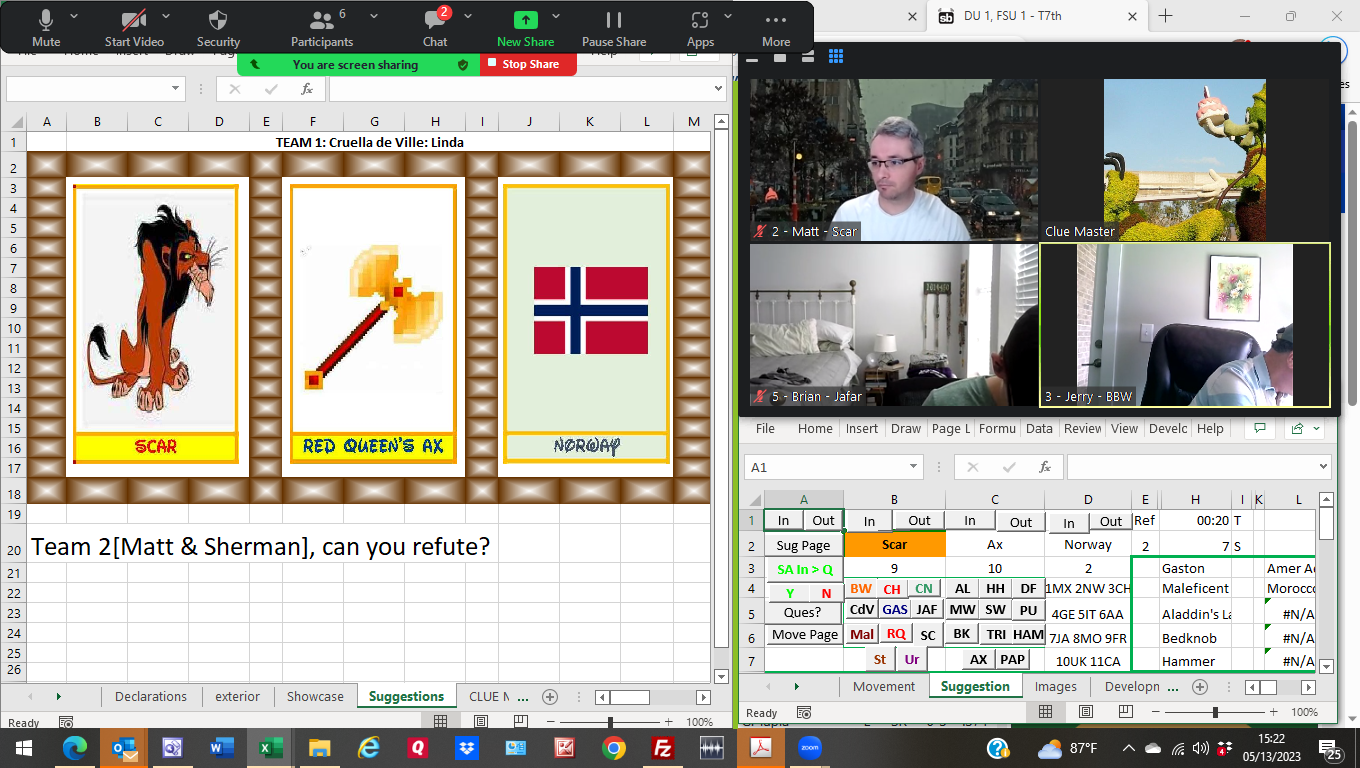The width and height of the screenshot is (1360, 768).
Task: Open Zoom Chat panel
Action: tap(435, 28)
